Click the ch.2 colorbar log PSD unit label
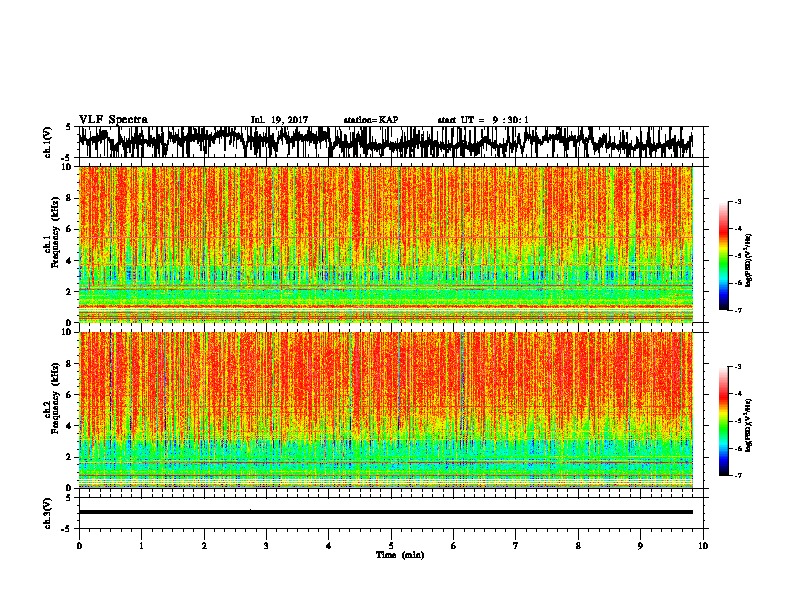792x612 pixels. point(749,425)
